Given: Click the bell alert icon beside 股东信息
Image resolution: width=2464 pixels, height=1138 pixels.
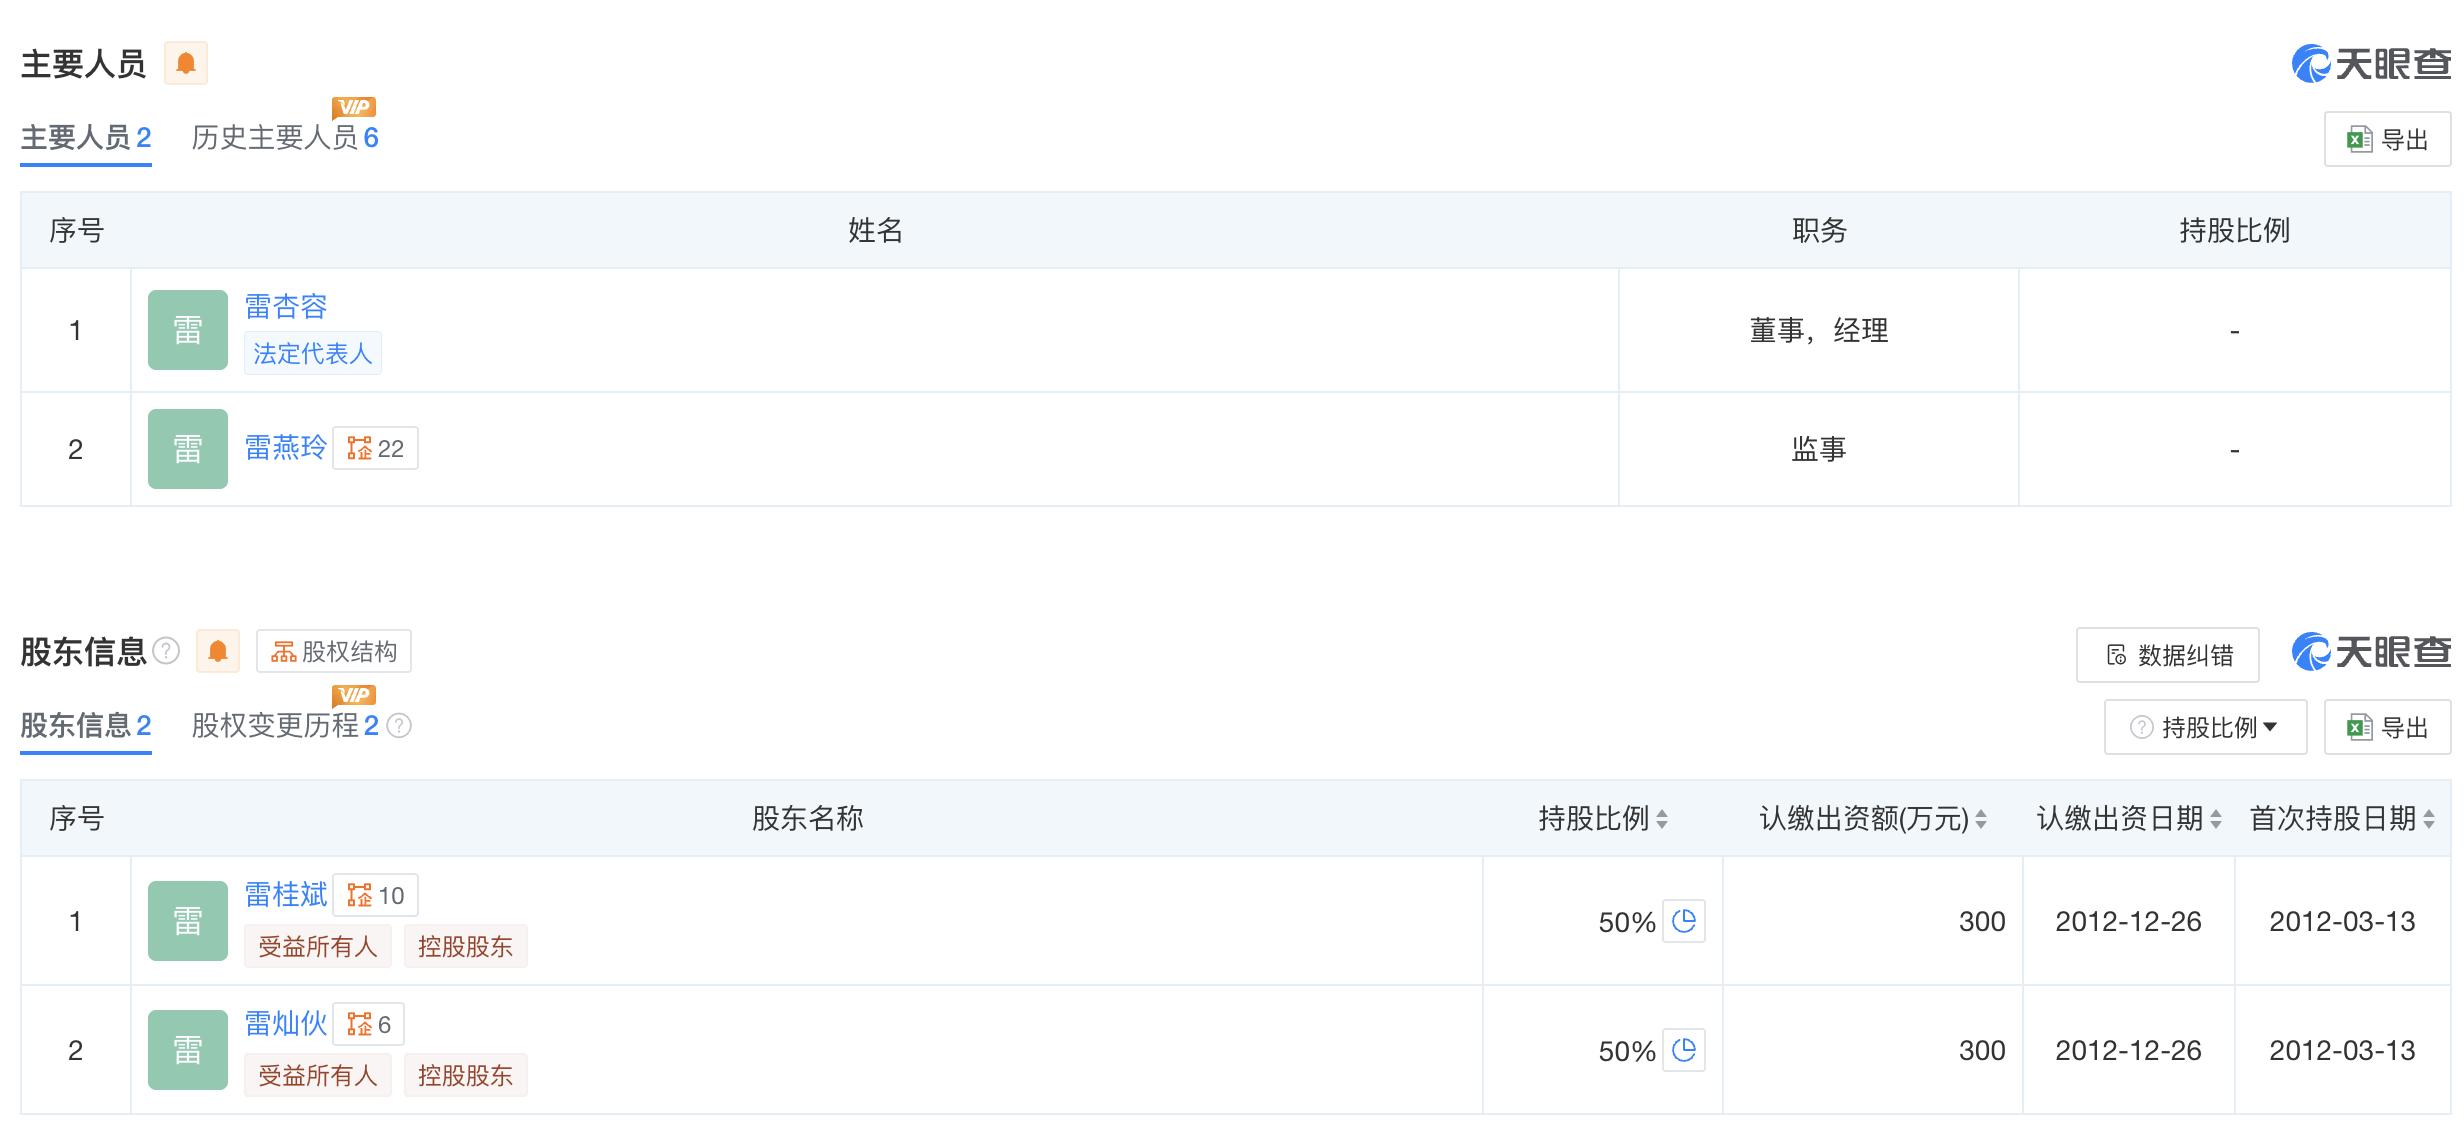Looking at the screenshot, I should pyautogui.click(x=217, y=652).
